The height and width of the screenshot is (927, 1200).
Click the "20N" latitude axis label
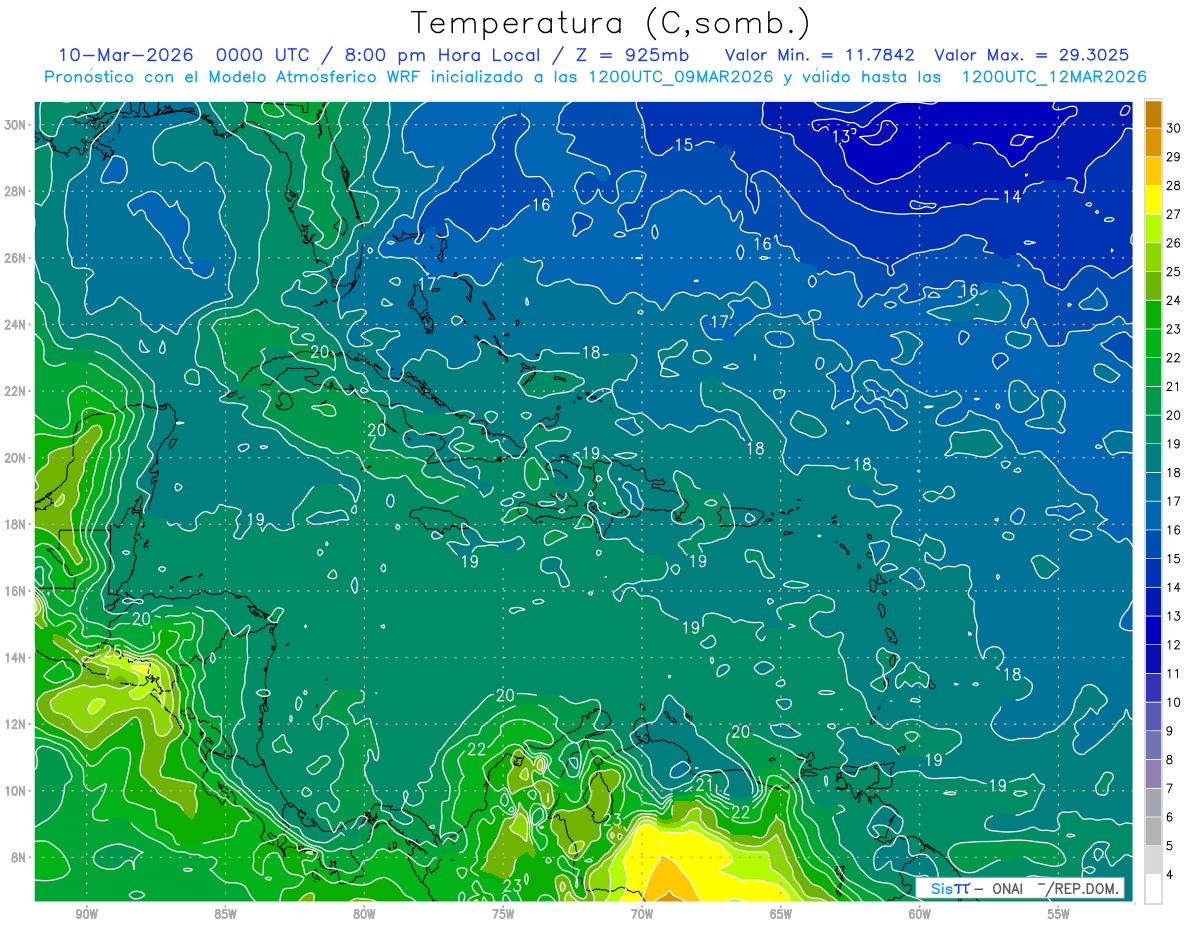pyautogui.click(x=16, y=458)
